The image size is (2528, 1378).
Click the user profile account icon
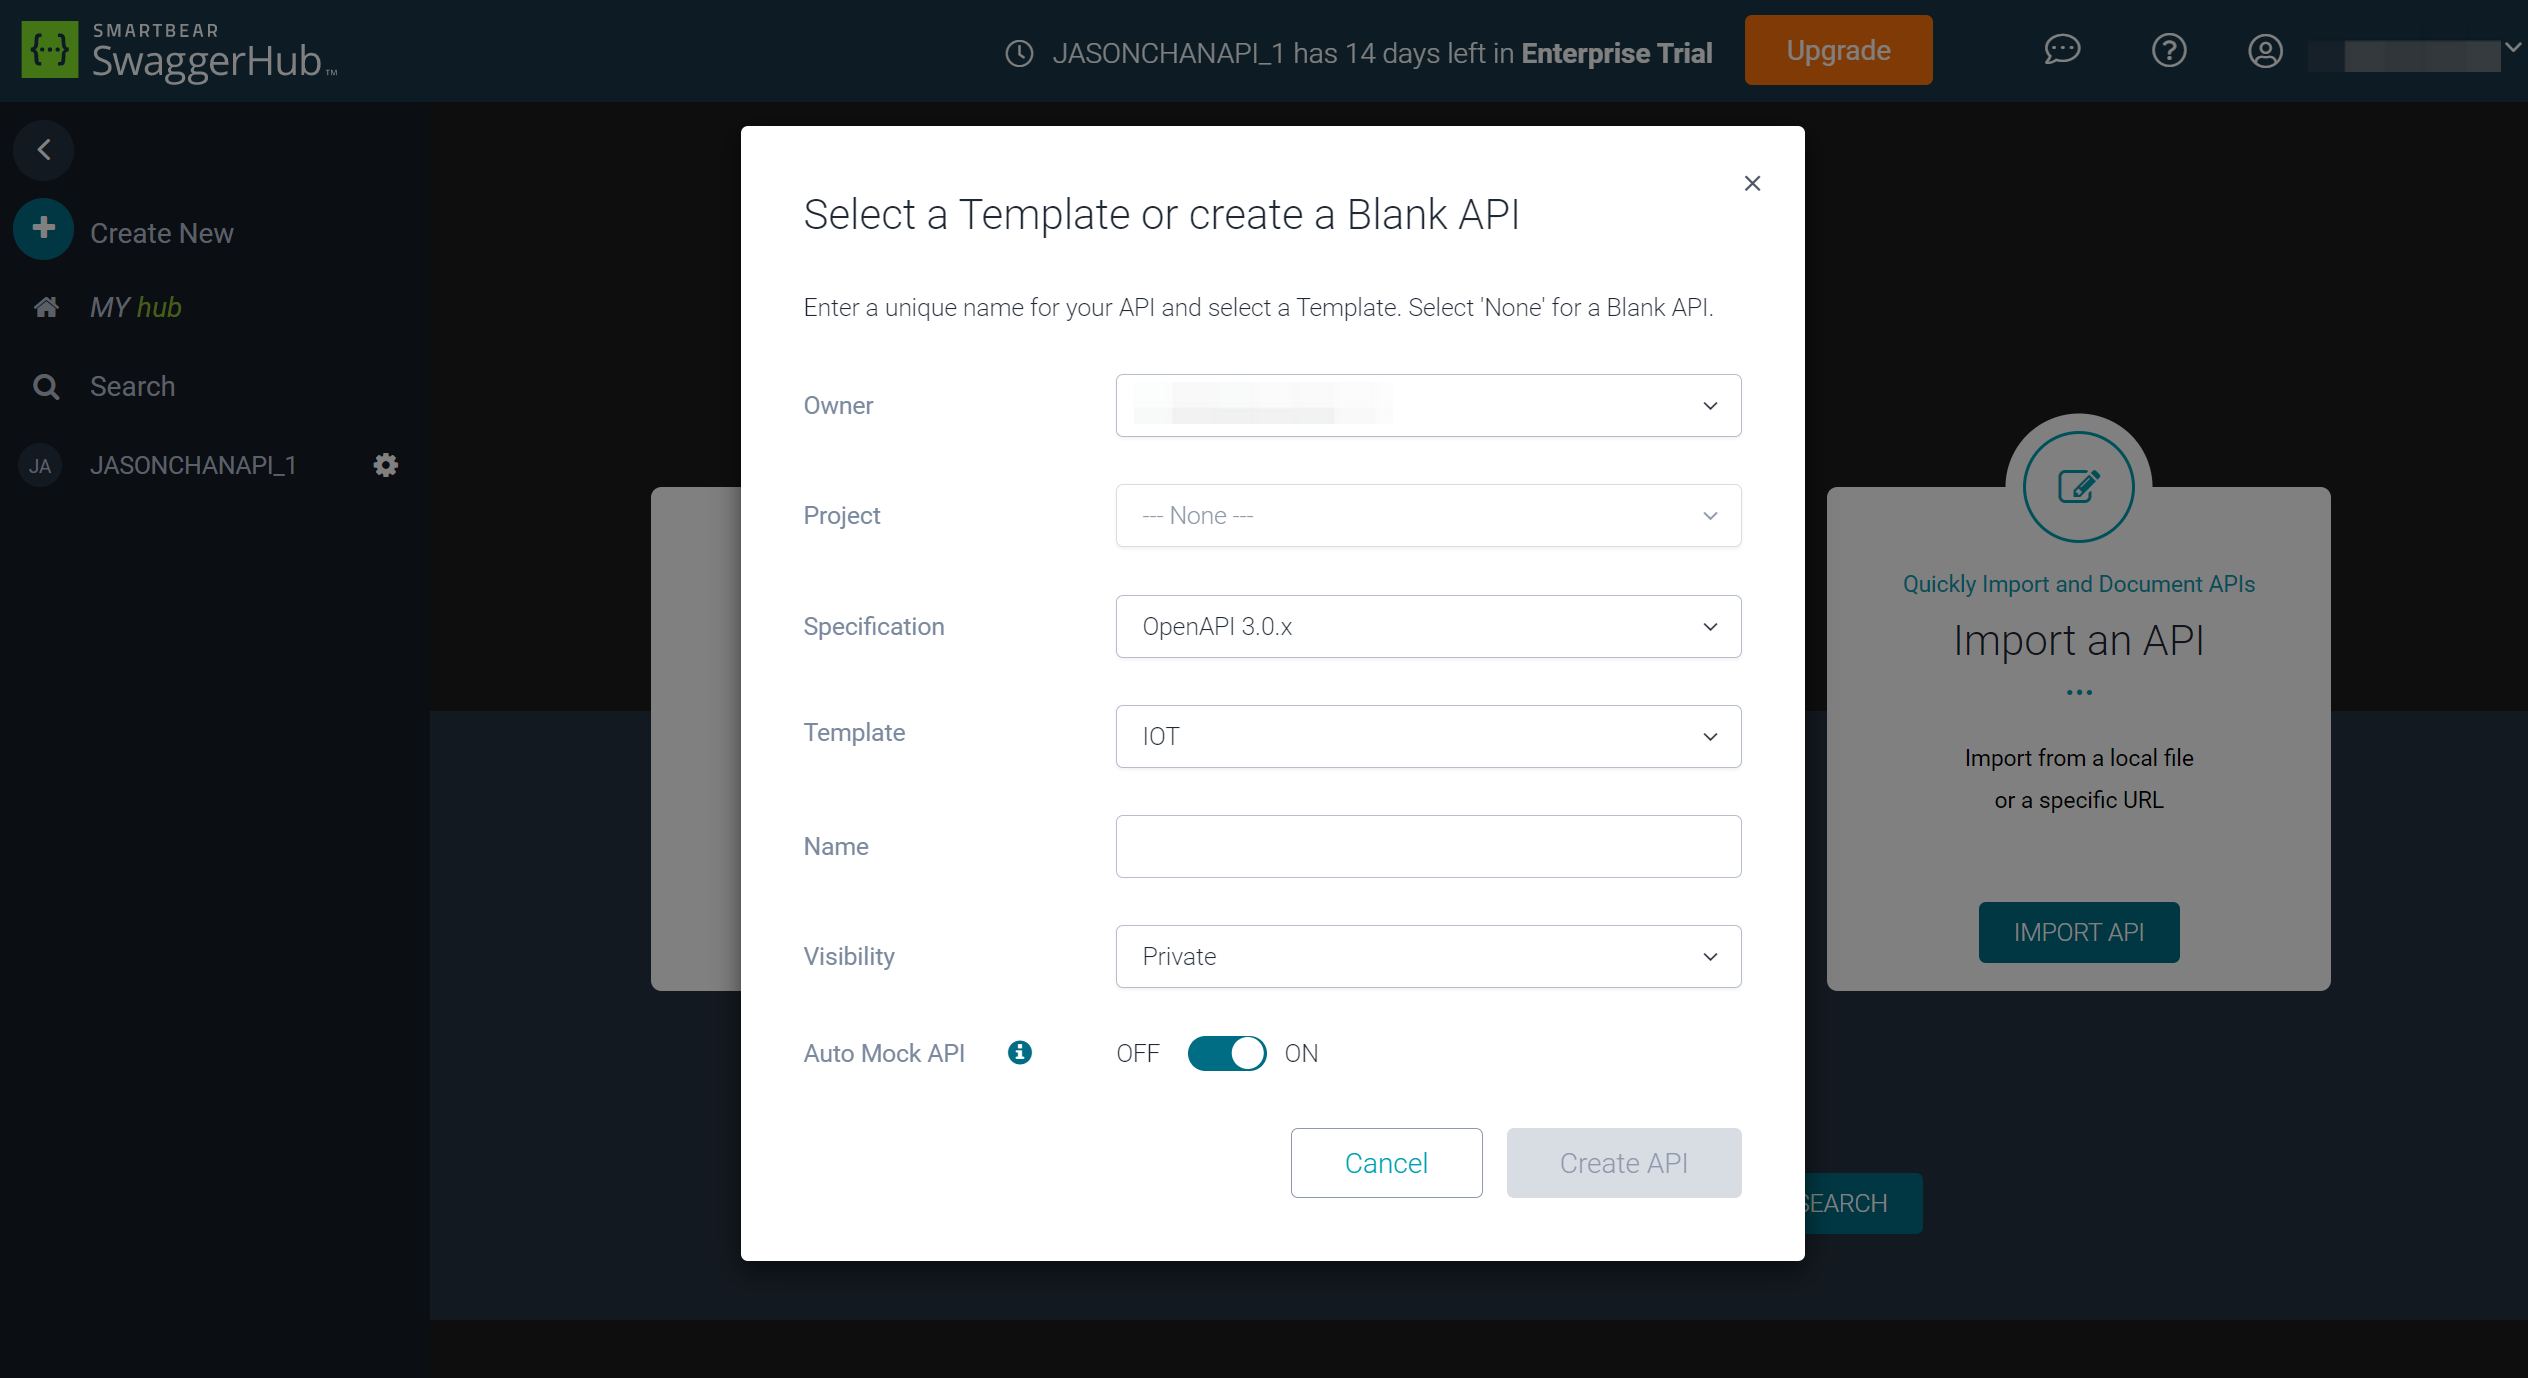tap(2265, 51)
